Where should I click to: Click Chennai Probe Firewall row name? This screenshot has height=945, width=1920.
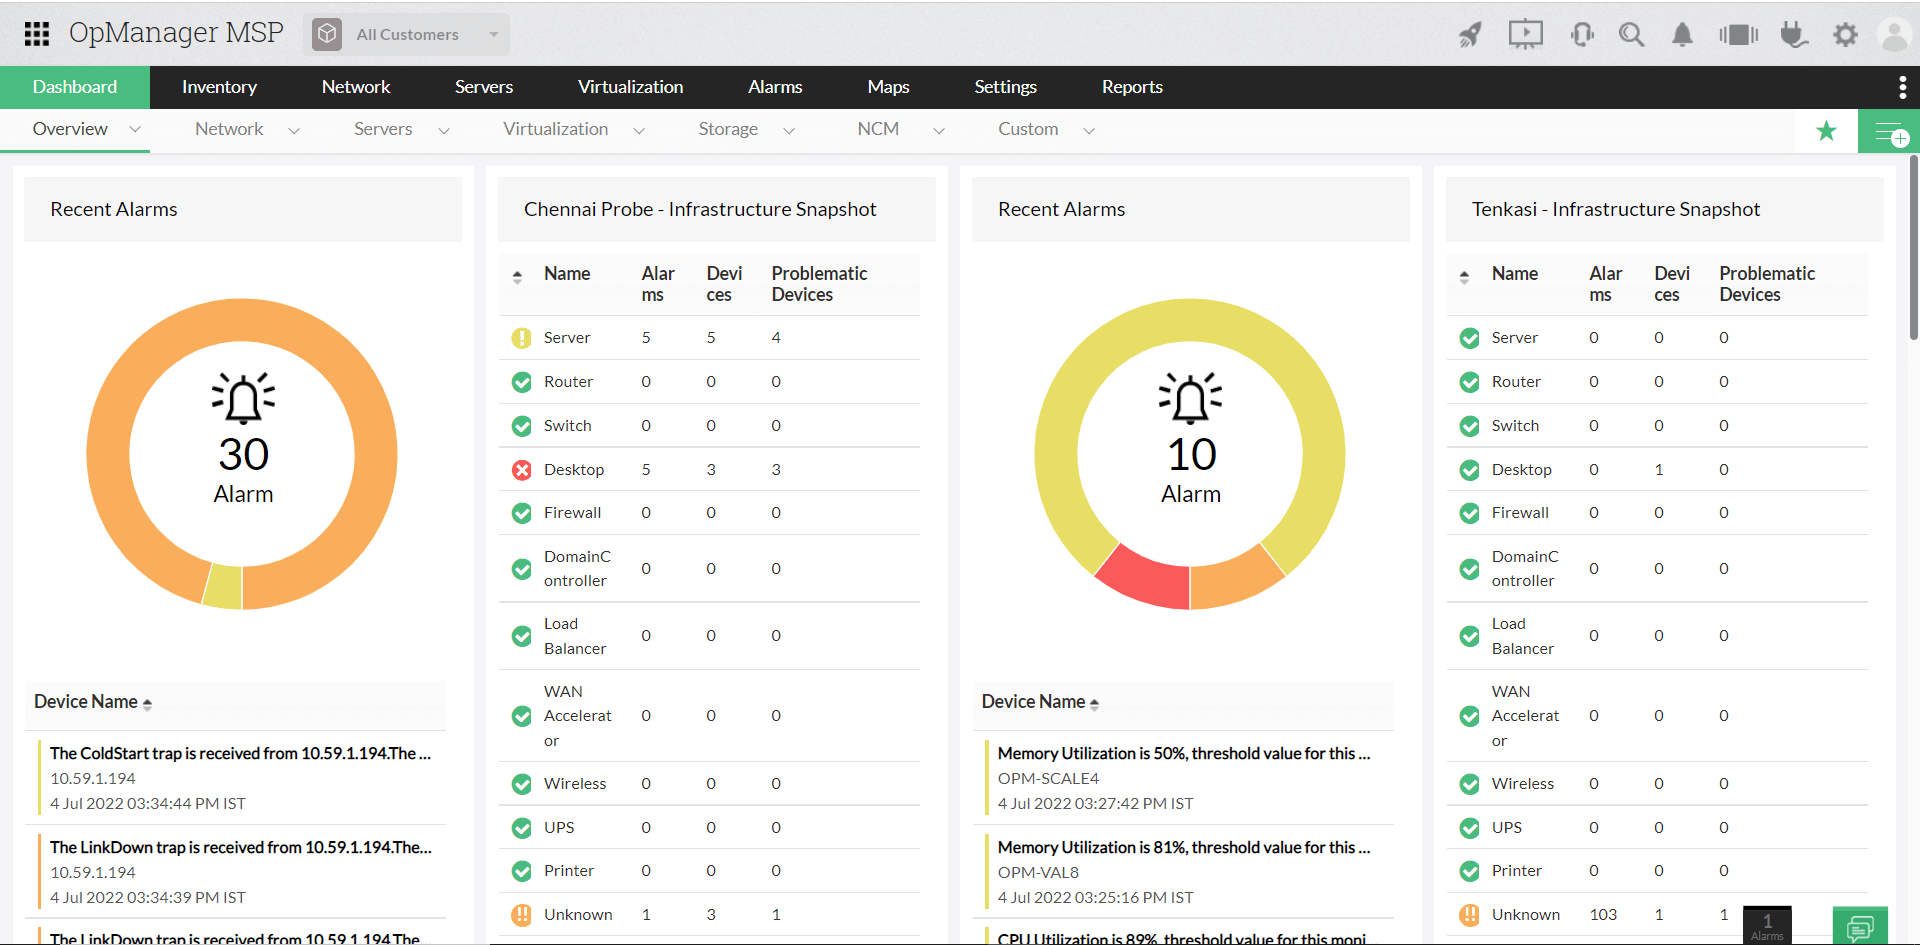click(x=572, y=513)
